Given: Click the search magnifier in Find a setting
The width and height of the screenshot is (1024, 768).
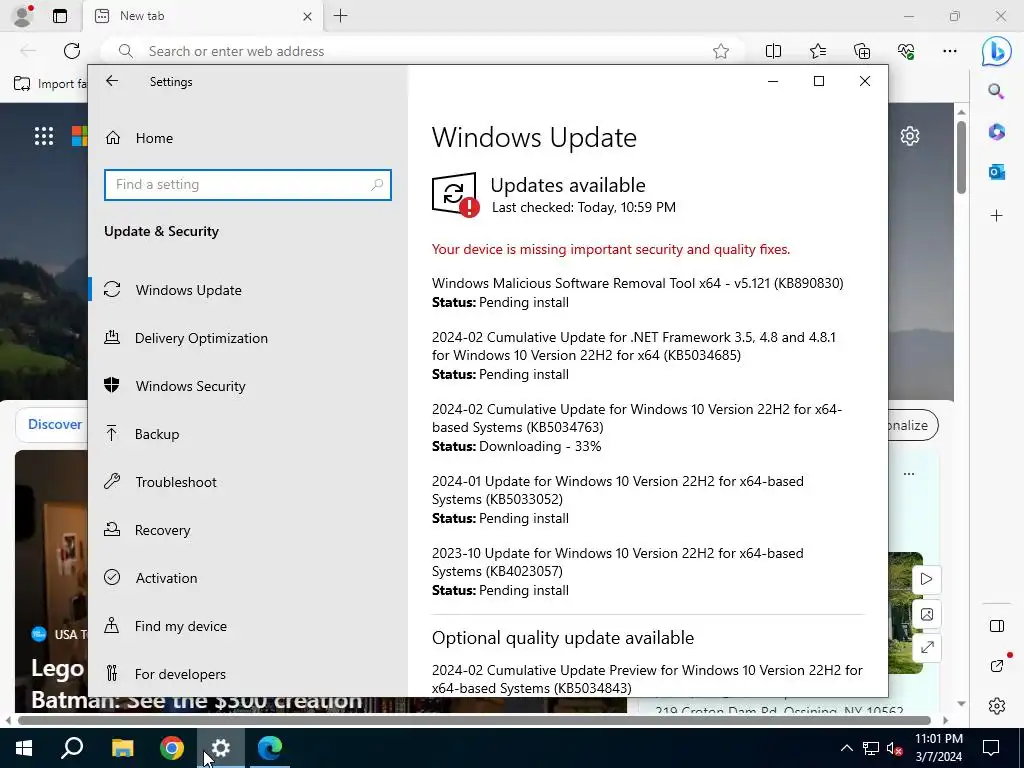Looking at the screenshot, I should (x=377, y=185).
